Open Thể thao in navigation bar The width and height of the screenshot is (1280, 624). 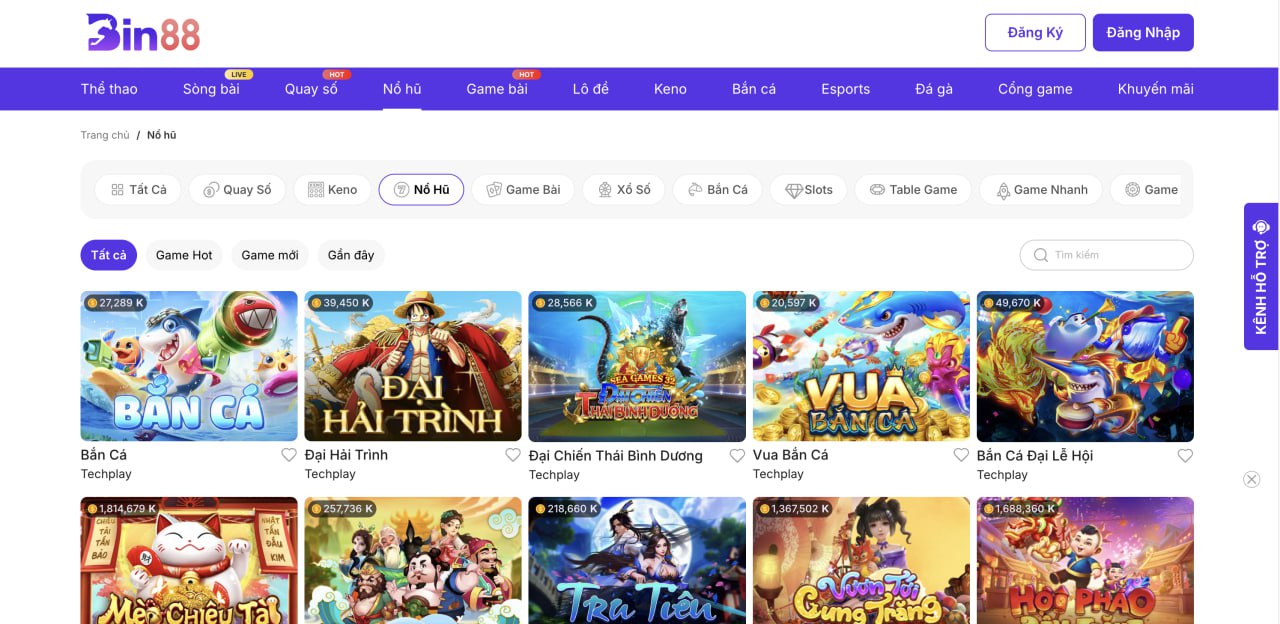point(109,89)
